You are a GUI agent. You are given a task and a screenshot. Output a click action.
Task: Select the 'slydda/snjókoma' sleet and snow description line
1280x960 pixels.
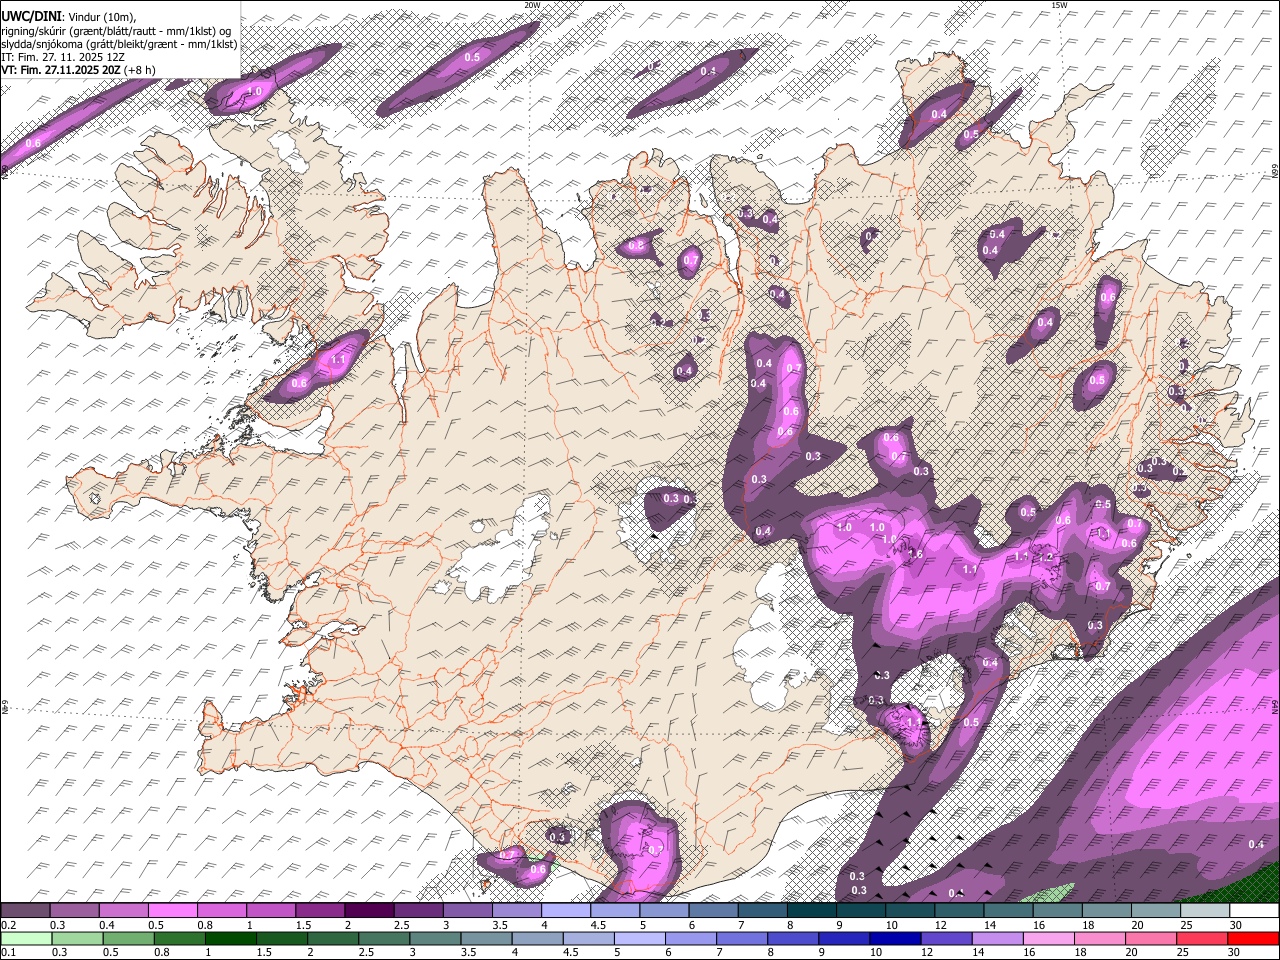[119, 44]
